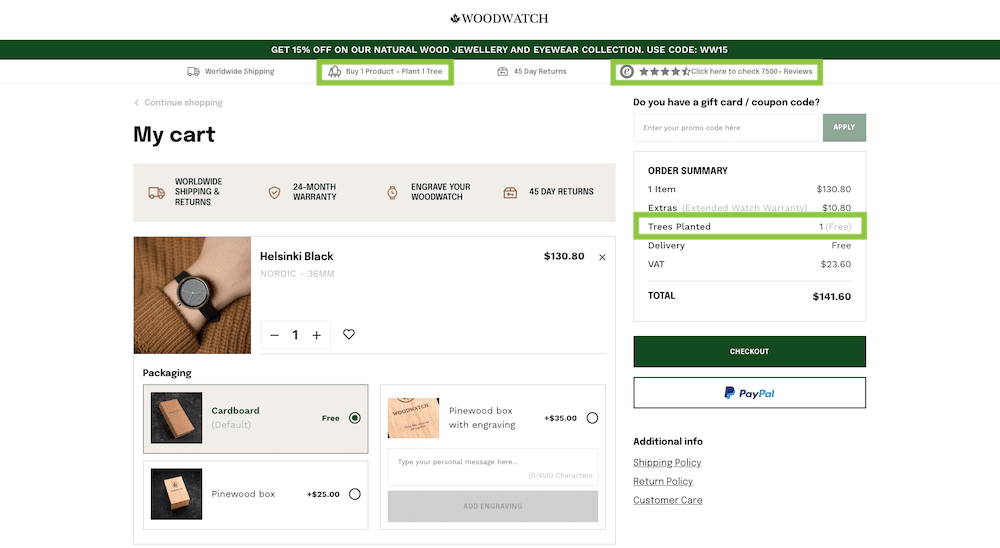Open the Helsinki Black watch product image
Image resolution: width=1000 pixels, height=548 pixels.
192,295
